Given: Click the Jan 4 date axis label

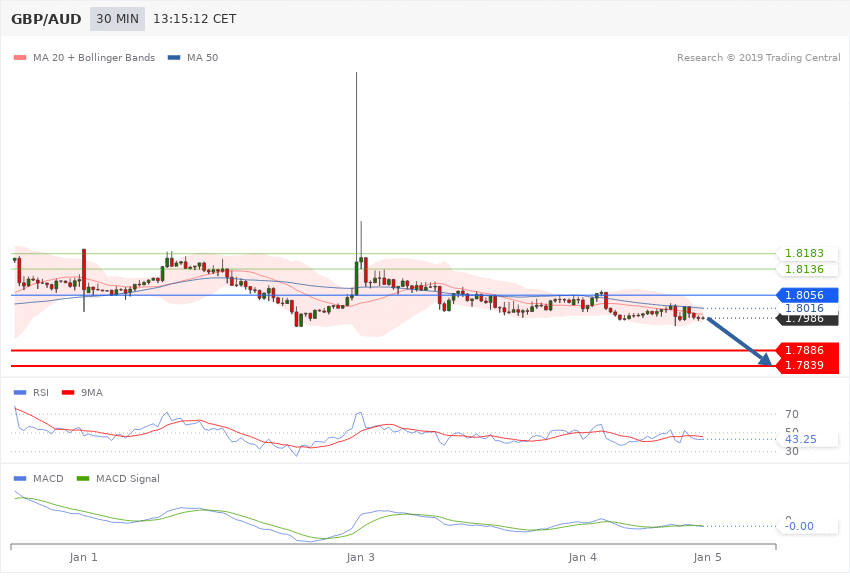Looking at the screenshot, I should (582, 557).
